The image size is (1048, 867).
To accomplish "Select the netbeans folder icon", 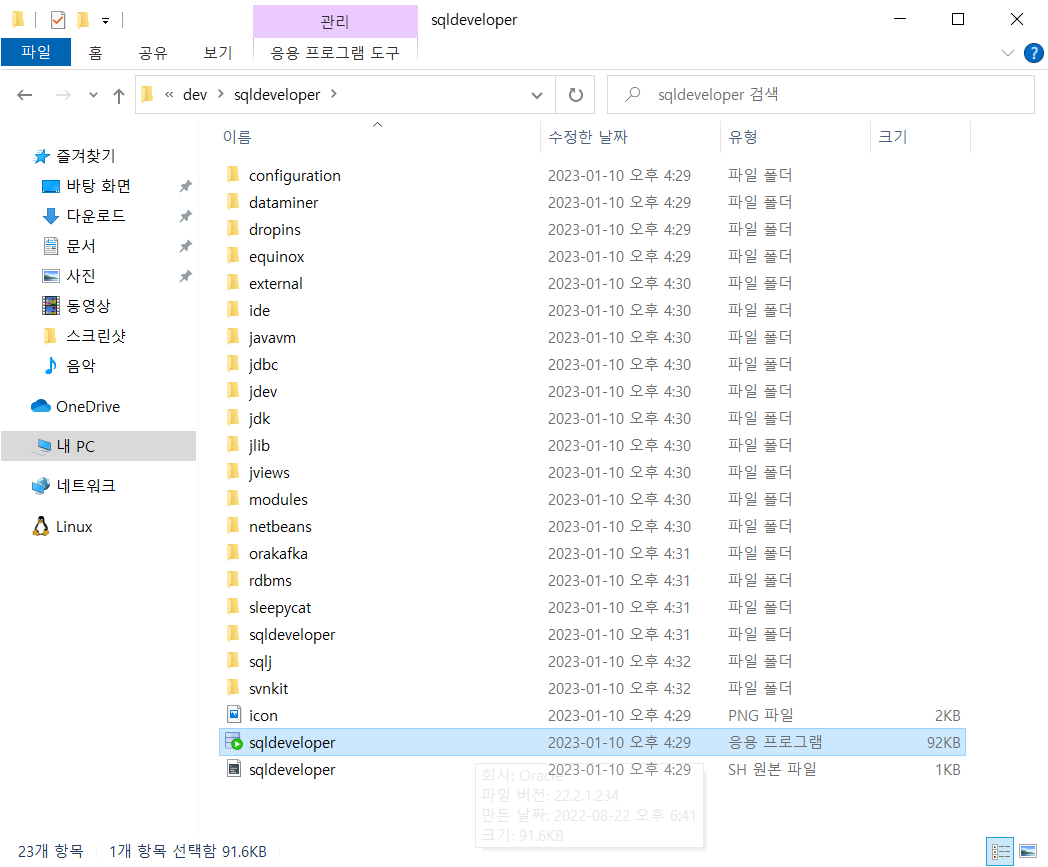I will click(x=233, y=525).
